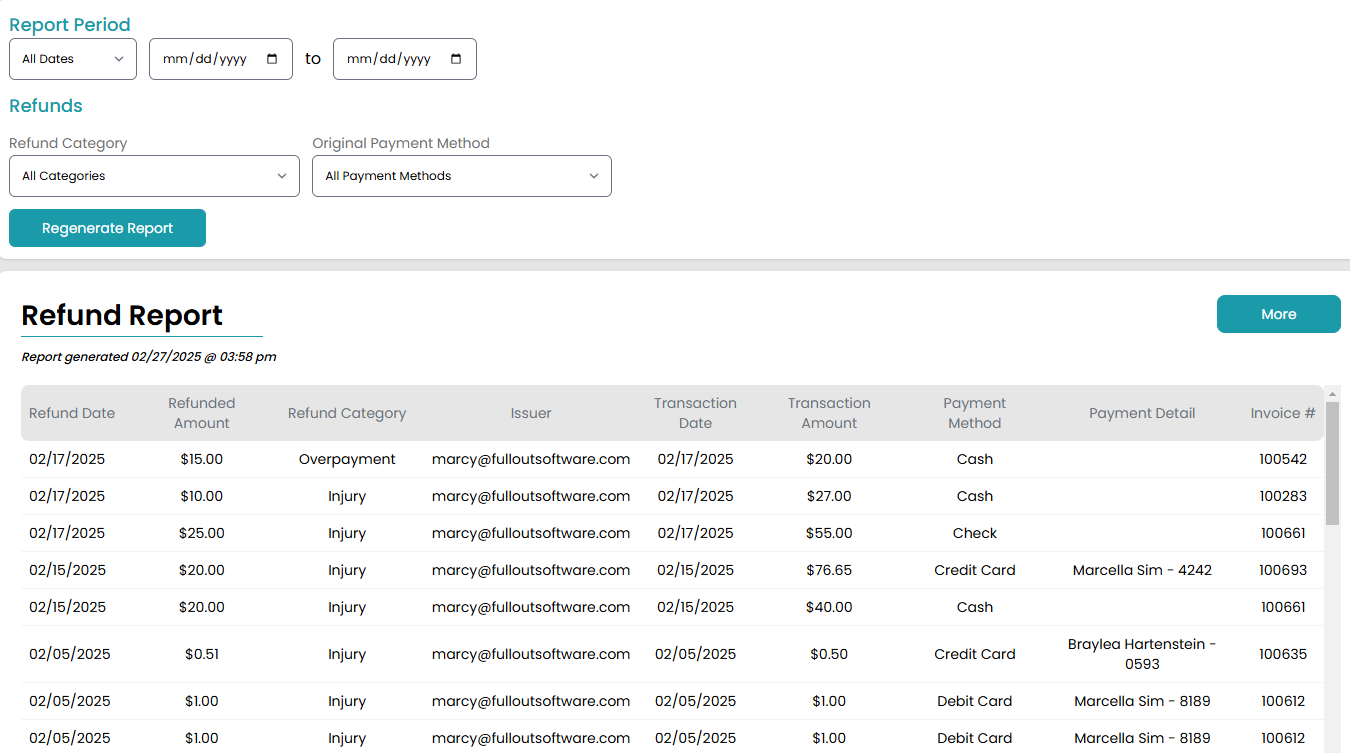This screenshot has width=1350, height=753.
Task: Open the Original Payment Method dropdown
Action: coord(461,176)
